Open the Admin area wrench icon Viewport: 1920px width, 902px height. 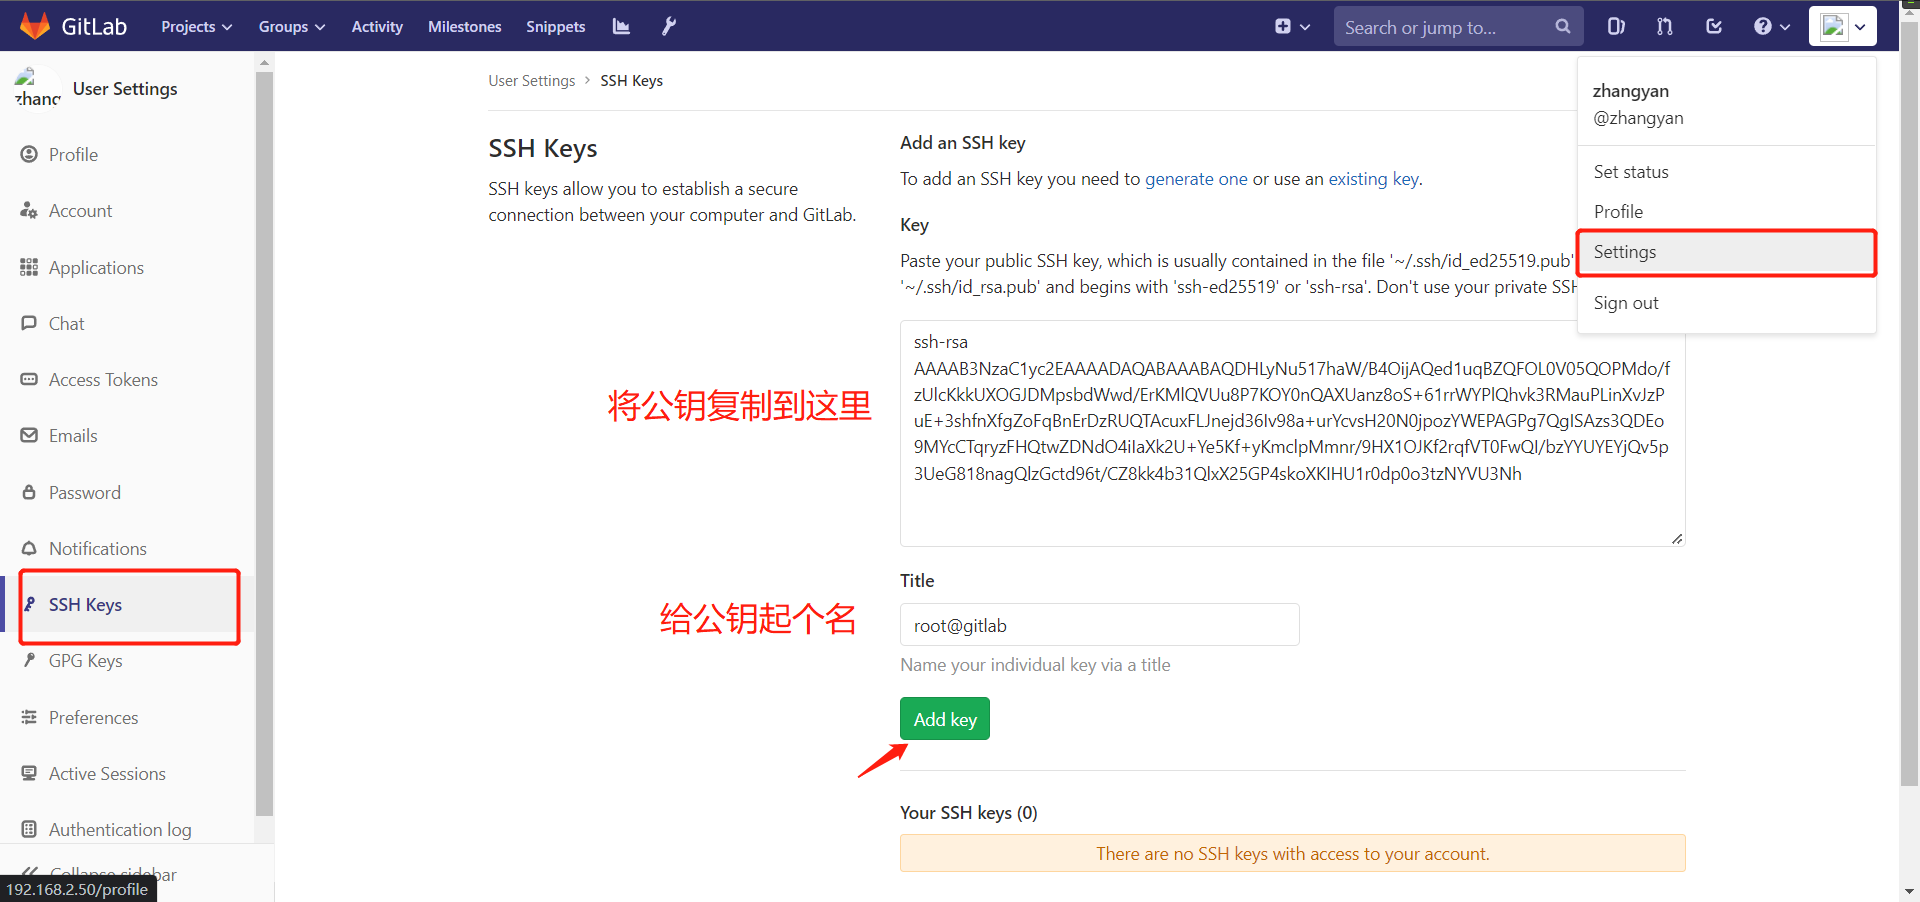pyautogui.click(x=669, y=27)
